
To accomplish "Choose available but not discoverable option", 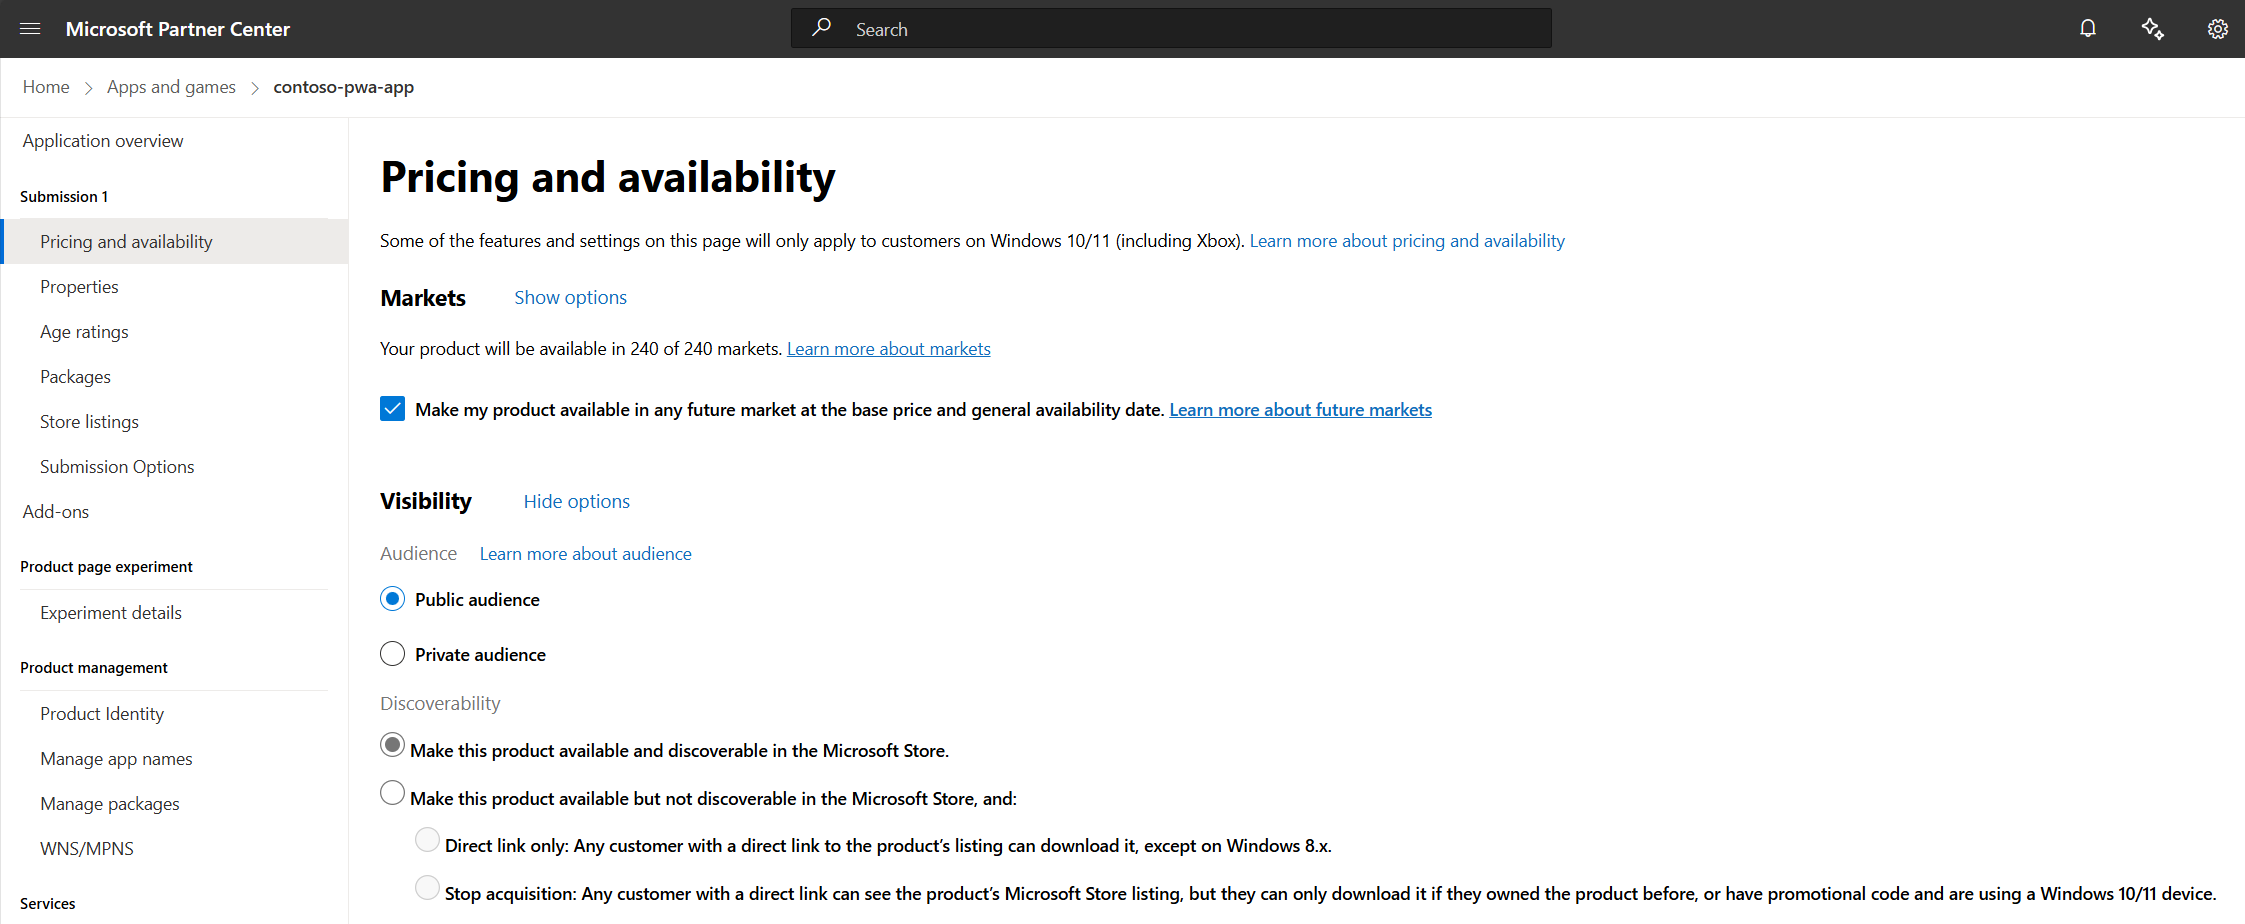I will pyautogui.click(x=392, y=794).
